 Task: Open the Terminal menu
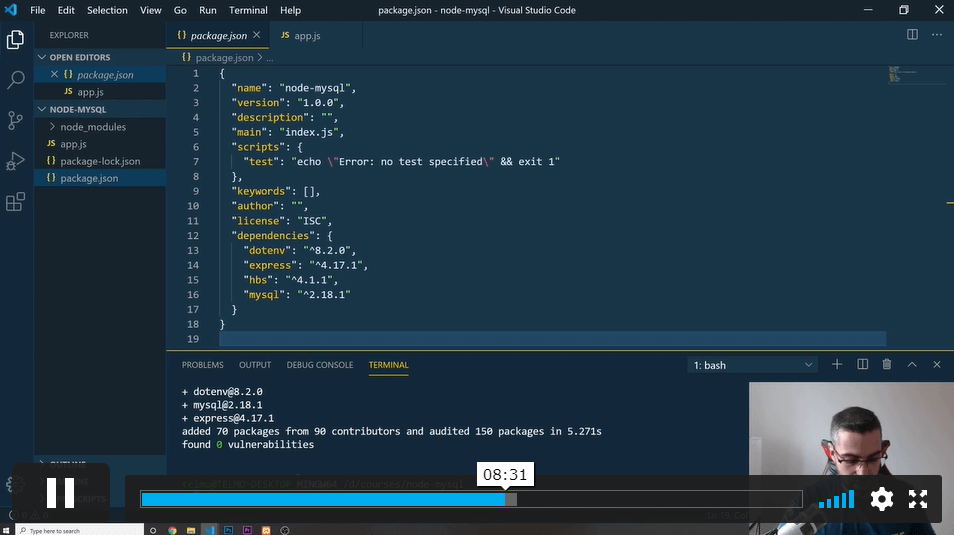point(248,10)
